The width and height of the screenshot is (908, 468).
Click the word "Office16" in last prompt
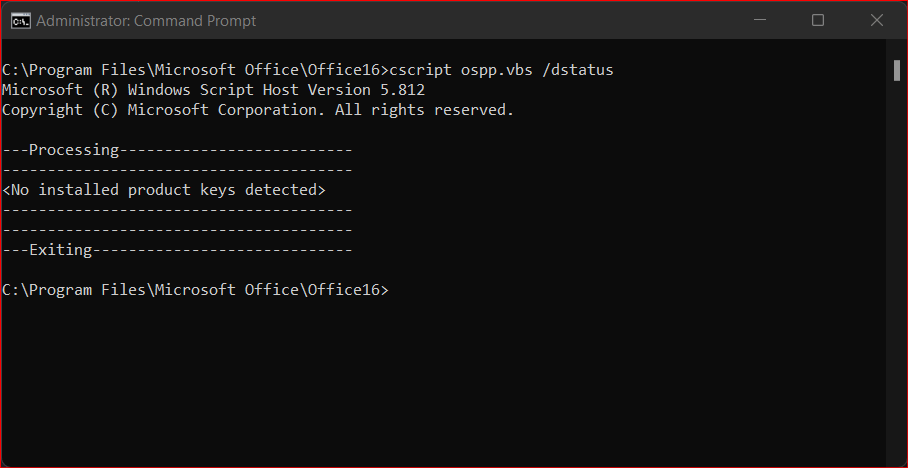pos(343,290)
